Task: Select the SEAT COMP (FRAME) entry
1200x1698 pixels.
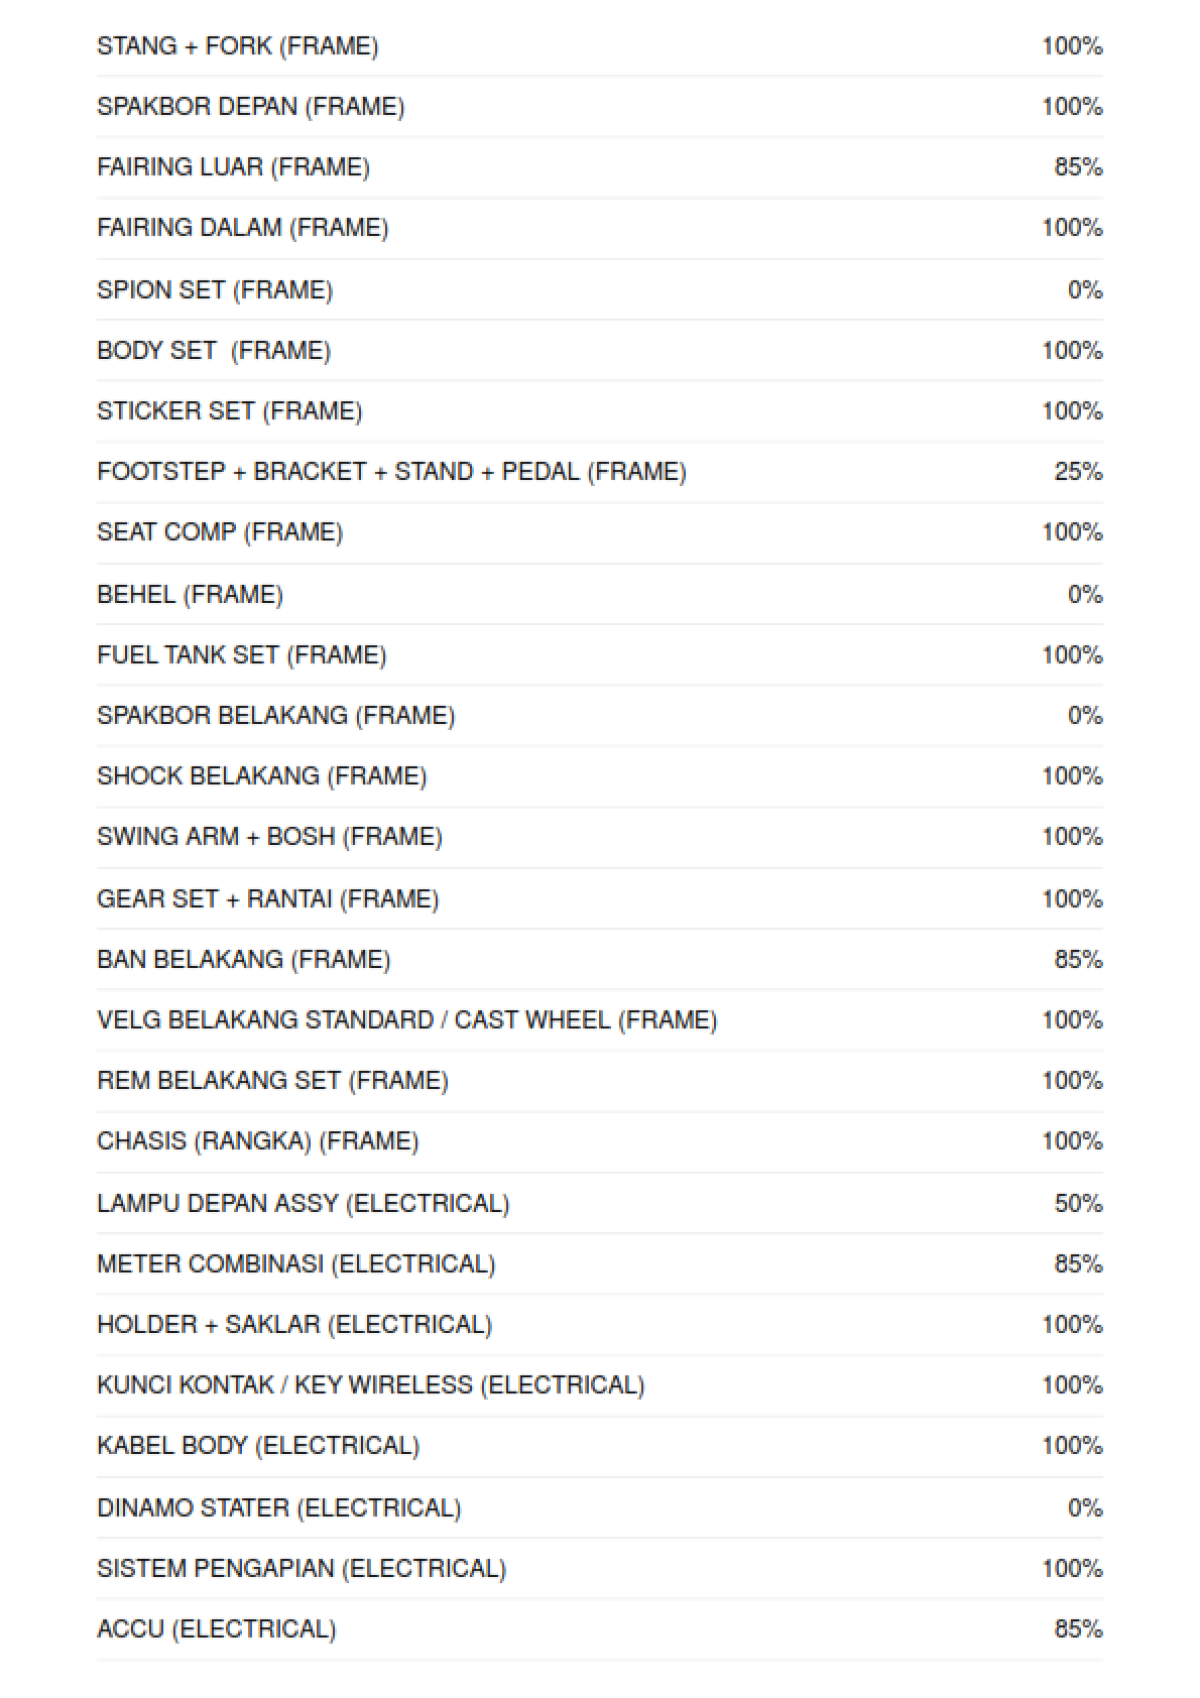Action: click(219, 532)
